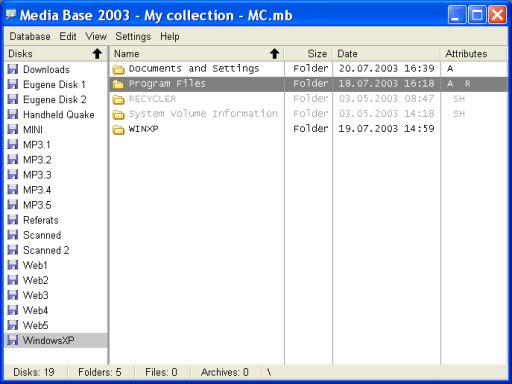This screenshot has width=512, height=384.
Task: Click the Eugene Disk 1 floppy icon
Action: pos(13,84)
